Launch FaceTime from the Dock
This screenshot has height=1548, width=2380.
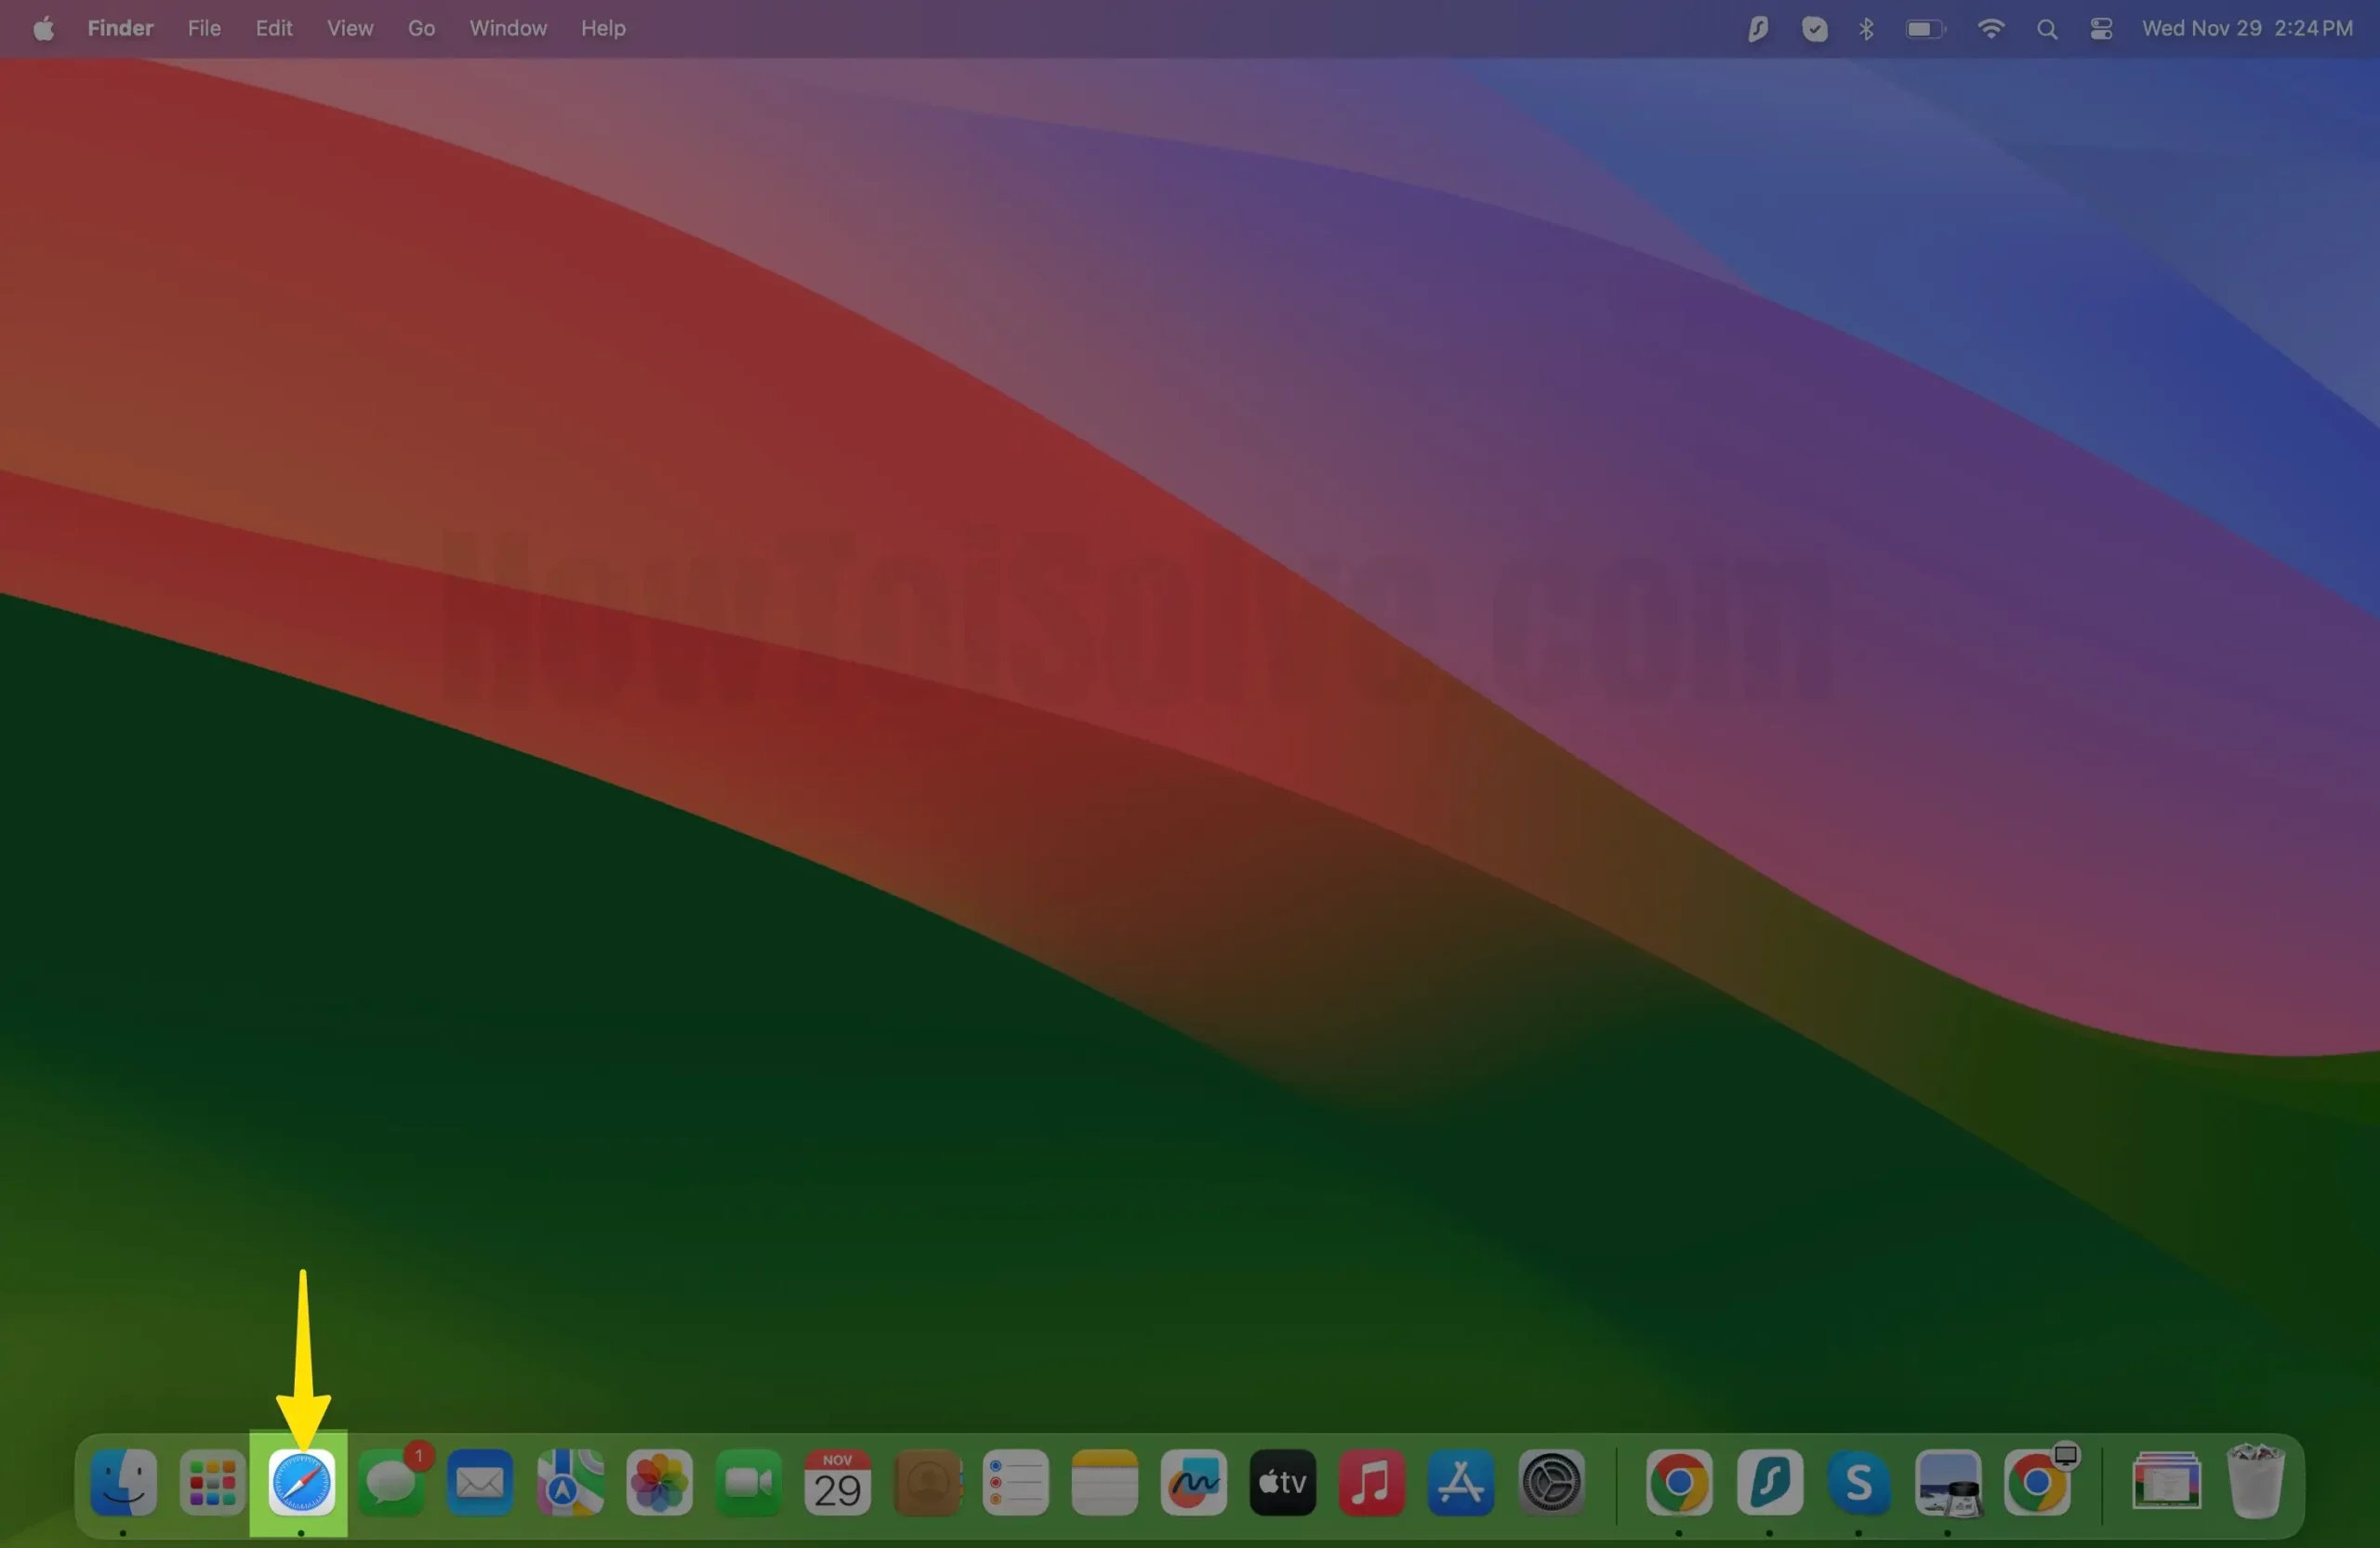click(748, 1482)
